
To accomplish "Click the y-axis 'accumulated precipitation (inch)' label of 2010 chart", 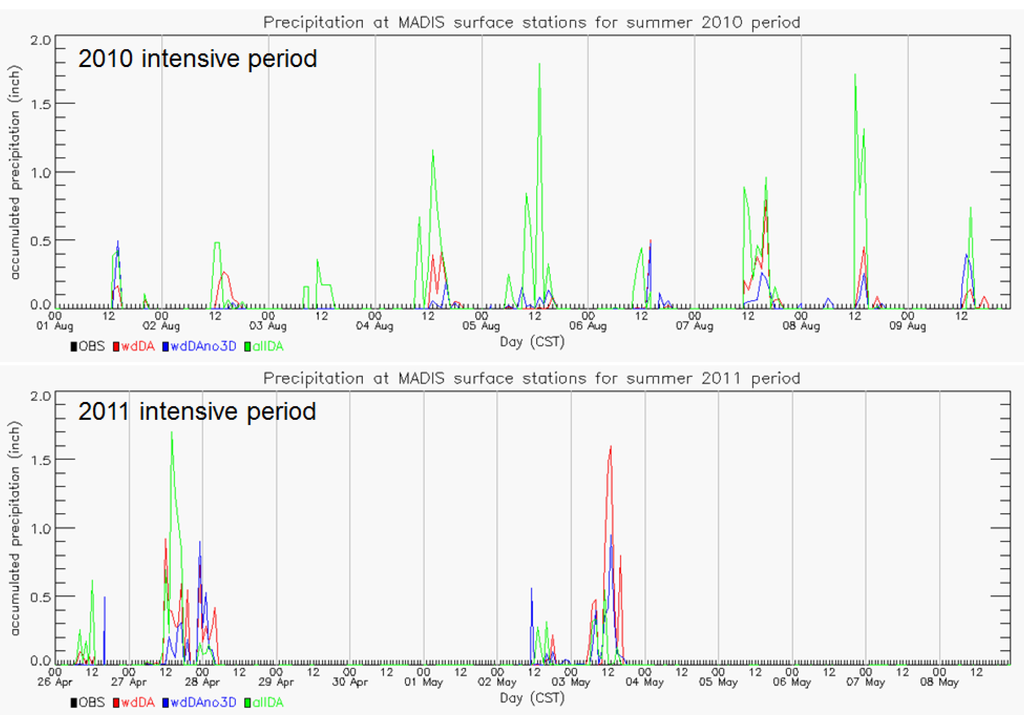I will coord(15,172).
